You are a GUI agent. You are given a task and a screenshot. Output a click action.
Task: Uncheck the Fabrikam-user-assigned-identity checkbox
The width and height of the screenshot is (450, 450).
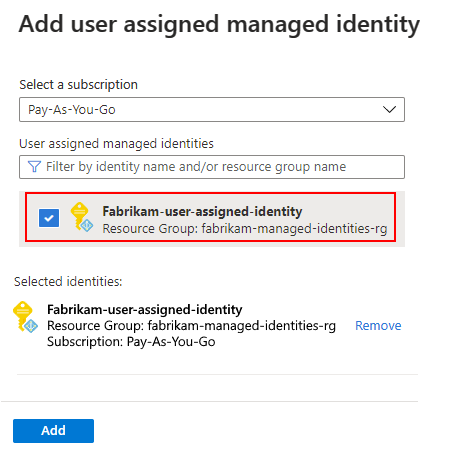tap(49, 218)
